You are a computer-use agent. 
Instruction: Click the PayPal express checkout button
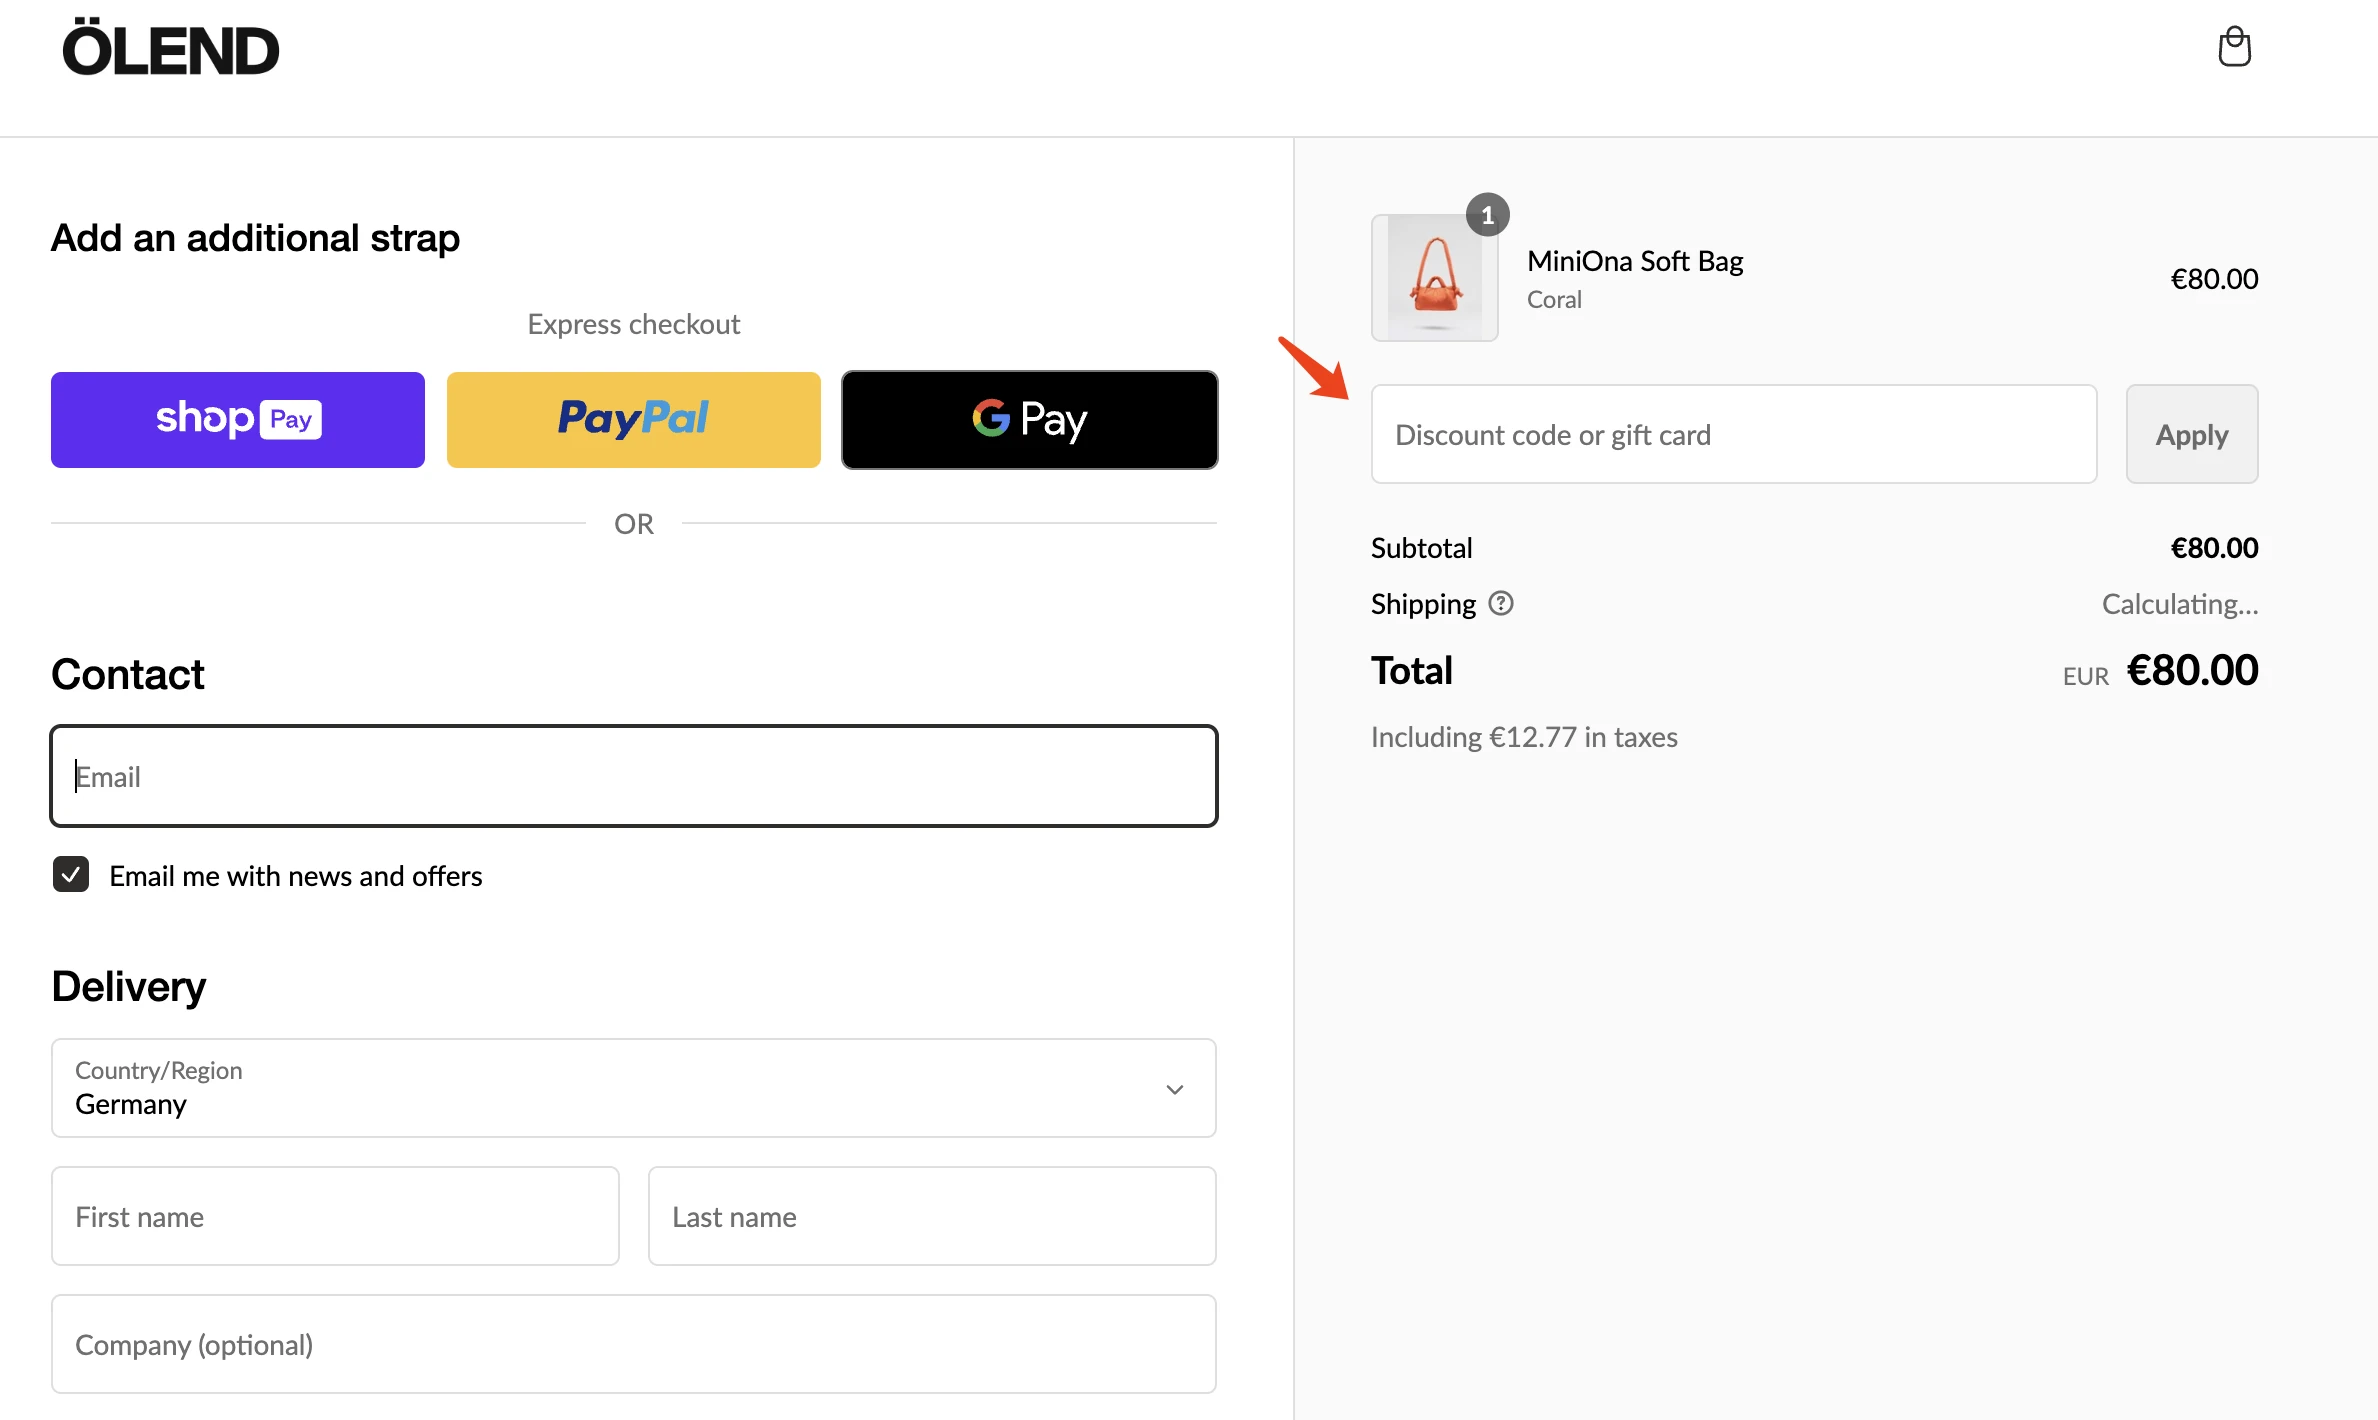[x=634, y=419]
